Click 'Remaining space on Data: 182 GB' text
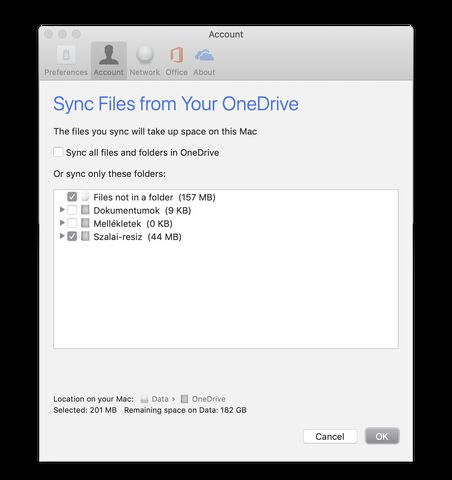This screenshot has height=480, width=452. (185, 410)
